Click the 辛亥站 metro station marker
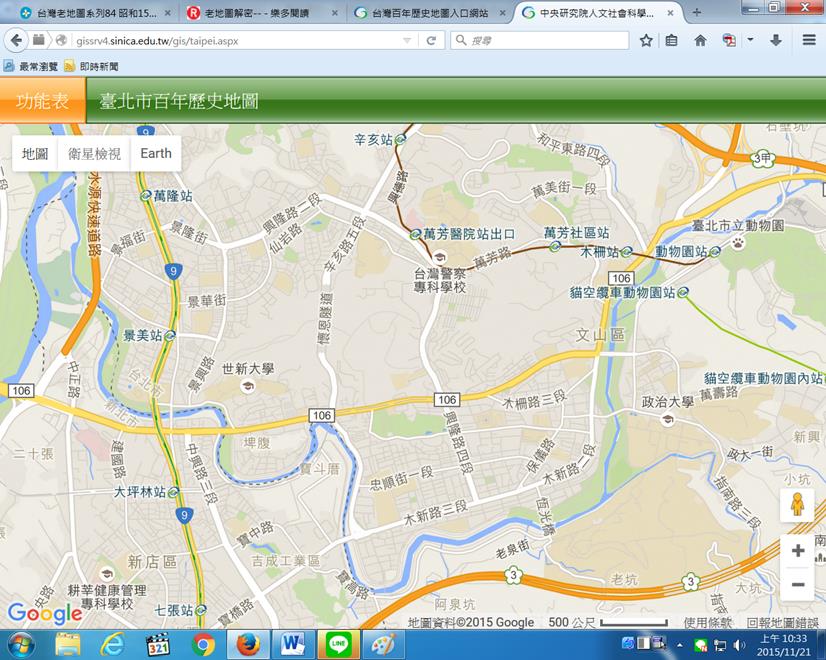Image resolution: width=826 pixels, height=660 pixels. 400,139
